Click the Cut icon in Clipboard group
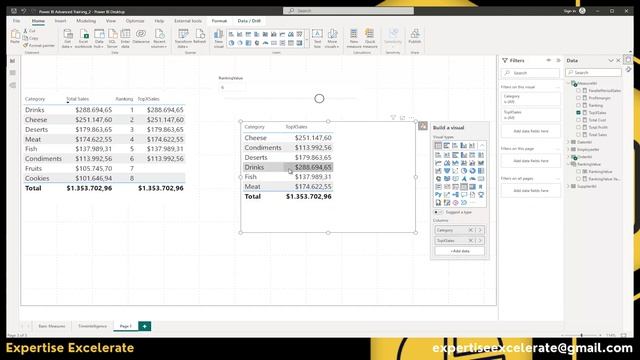This screenshot has height=360, width=640. tap(26, 31)
